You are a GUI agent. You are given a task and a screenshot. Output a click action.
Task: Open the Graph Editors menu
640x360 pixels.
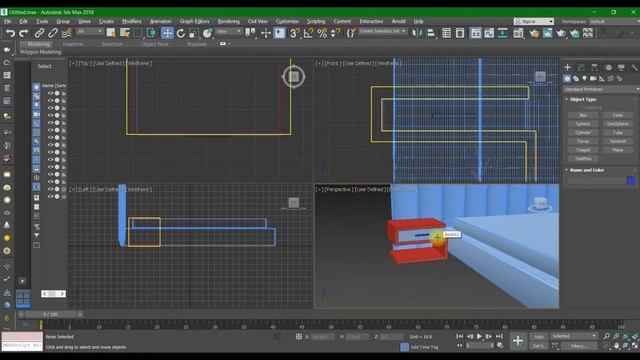194,21
